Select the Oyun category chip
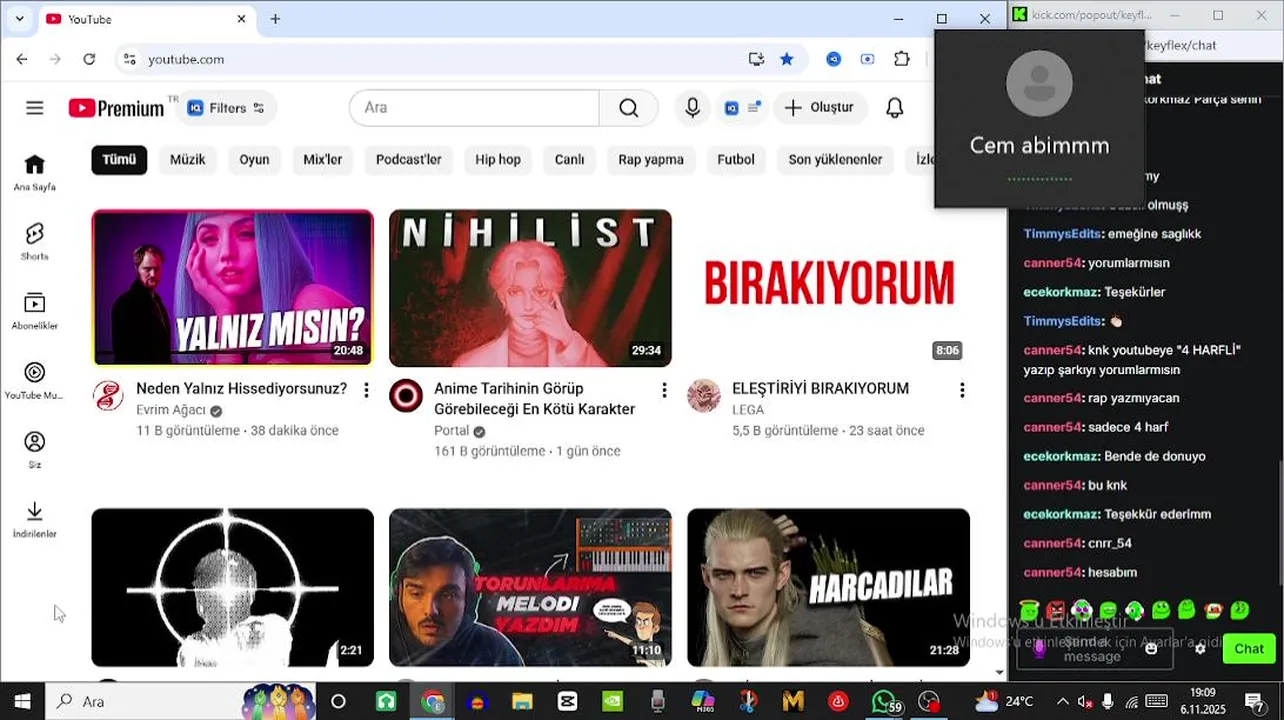Screen dimensions: 1284x720 pyautogui.click(x=254, y=159)
